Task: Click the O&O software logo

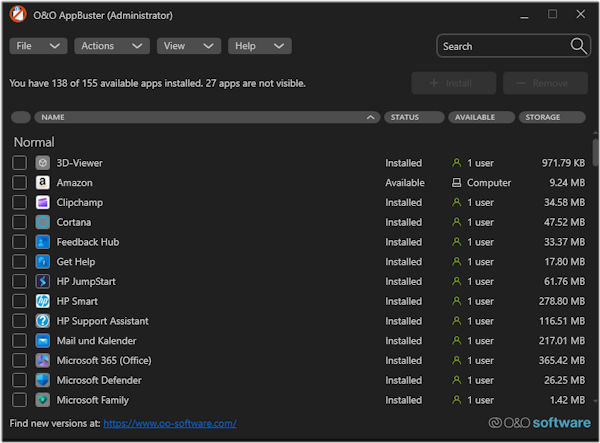Action: pos(540,423)
